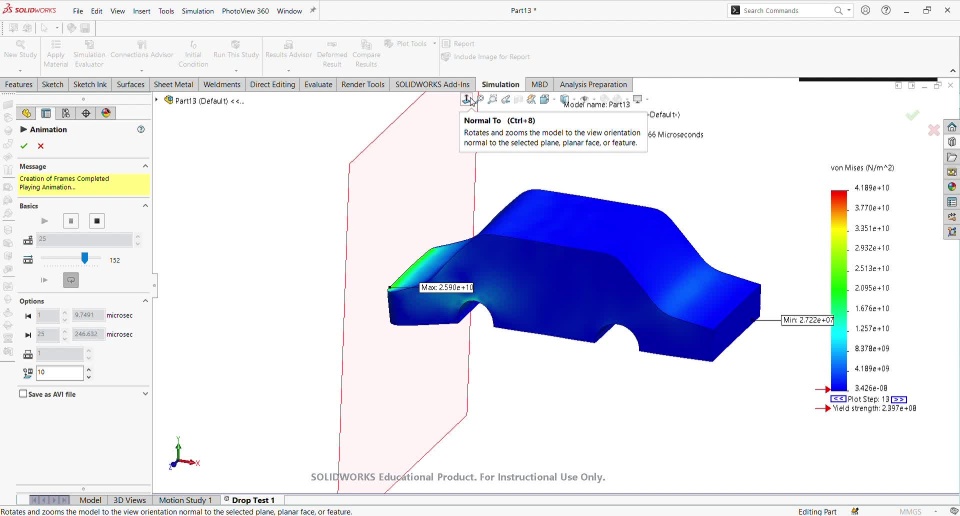
Task: Click in the Search Commands box
Action: click(785, 10)
